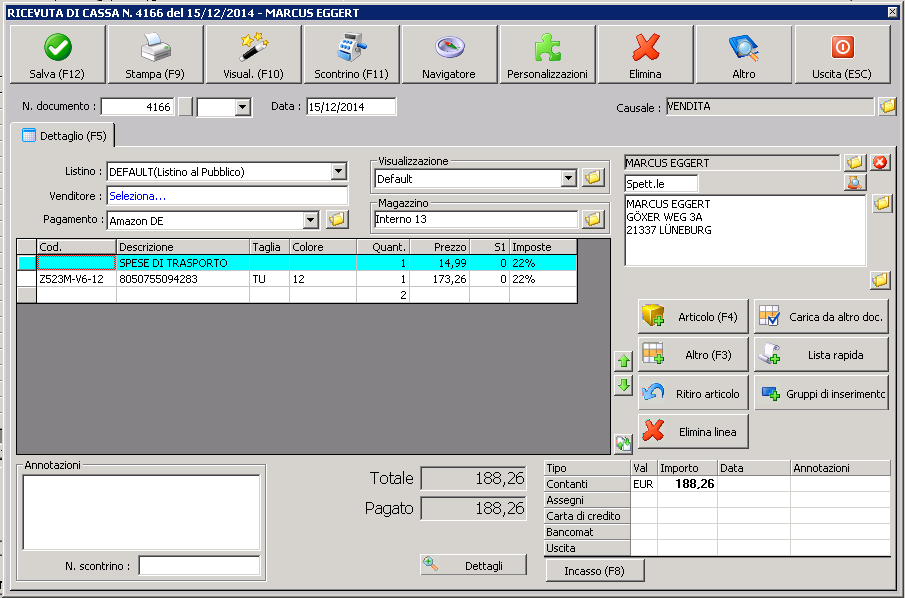Open the Altro toolbar option
This screenshot has width=905, height=598.
tap(743, 55)
